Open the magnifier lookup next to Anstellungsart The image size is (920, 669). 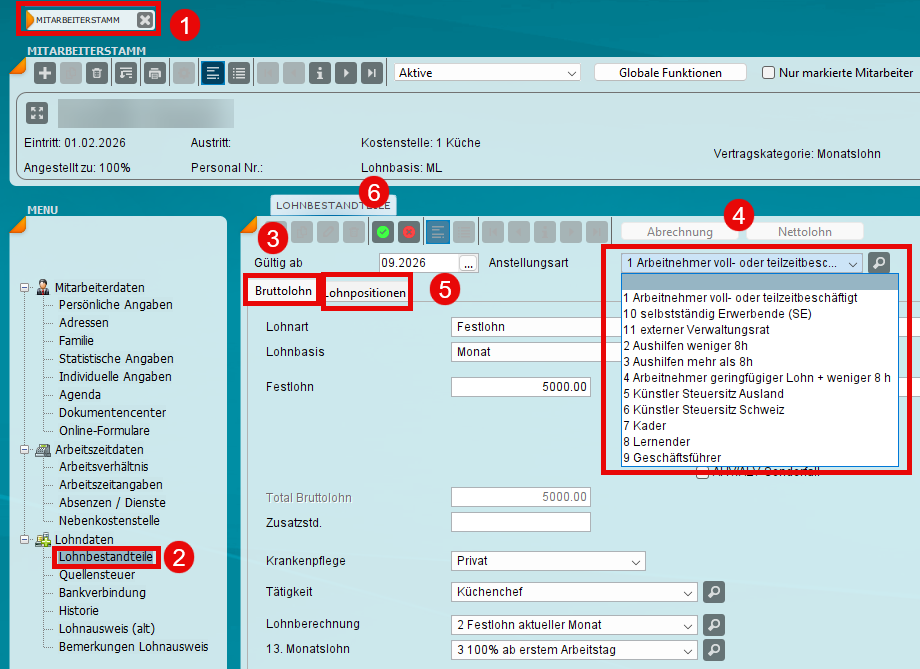pos(879,262)
